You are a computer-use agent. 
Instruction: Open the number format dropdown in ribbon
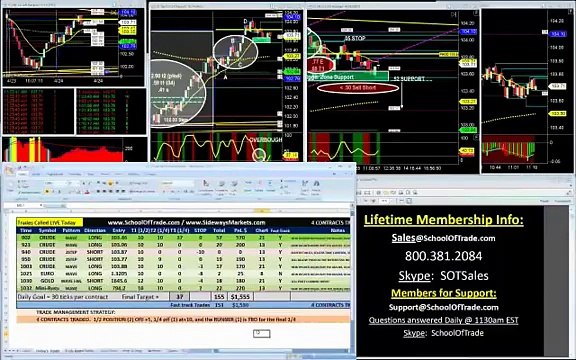point(192,183)
